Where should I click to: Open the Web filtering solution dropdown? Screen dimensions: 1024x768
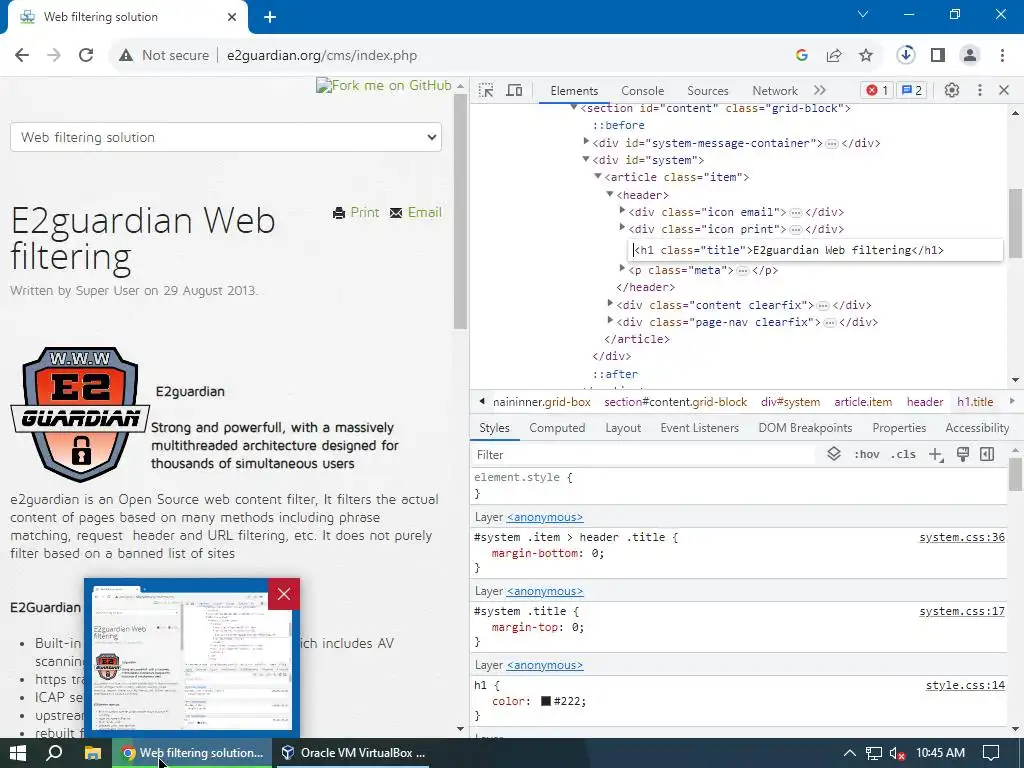click(x=226, y=137)
